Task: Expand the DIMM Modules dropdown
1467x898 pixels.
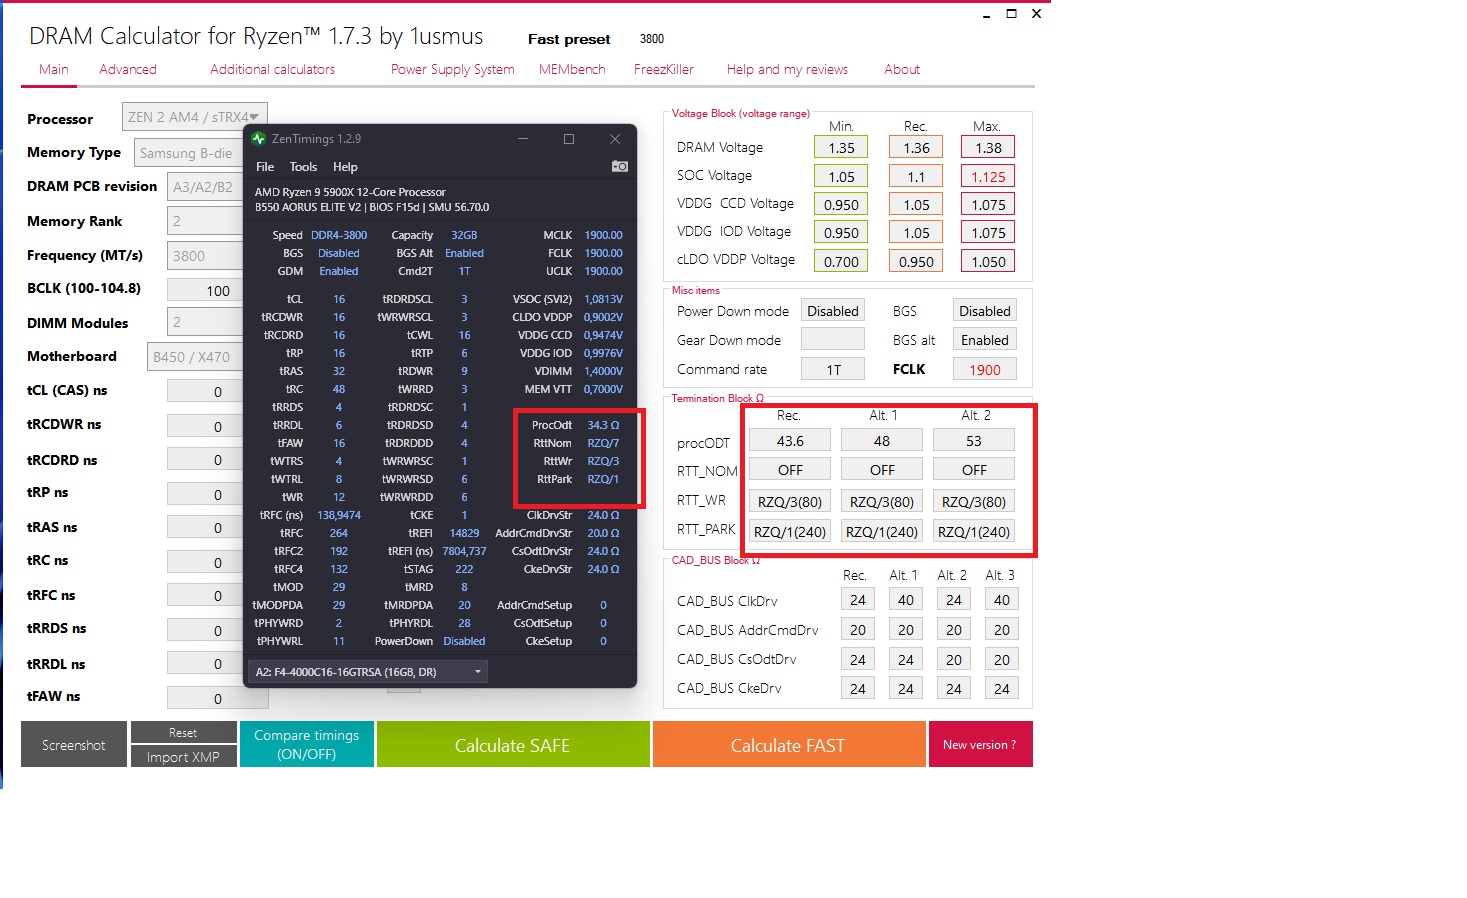Action: [205, 322]
